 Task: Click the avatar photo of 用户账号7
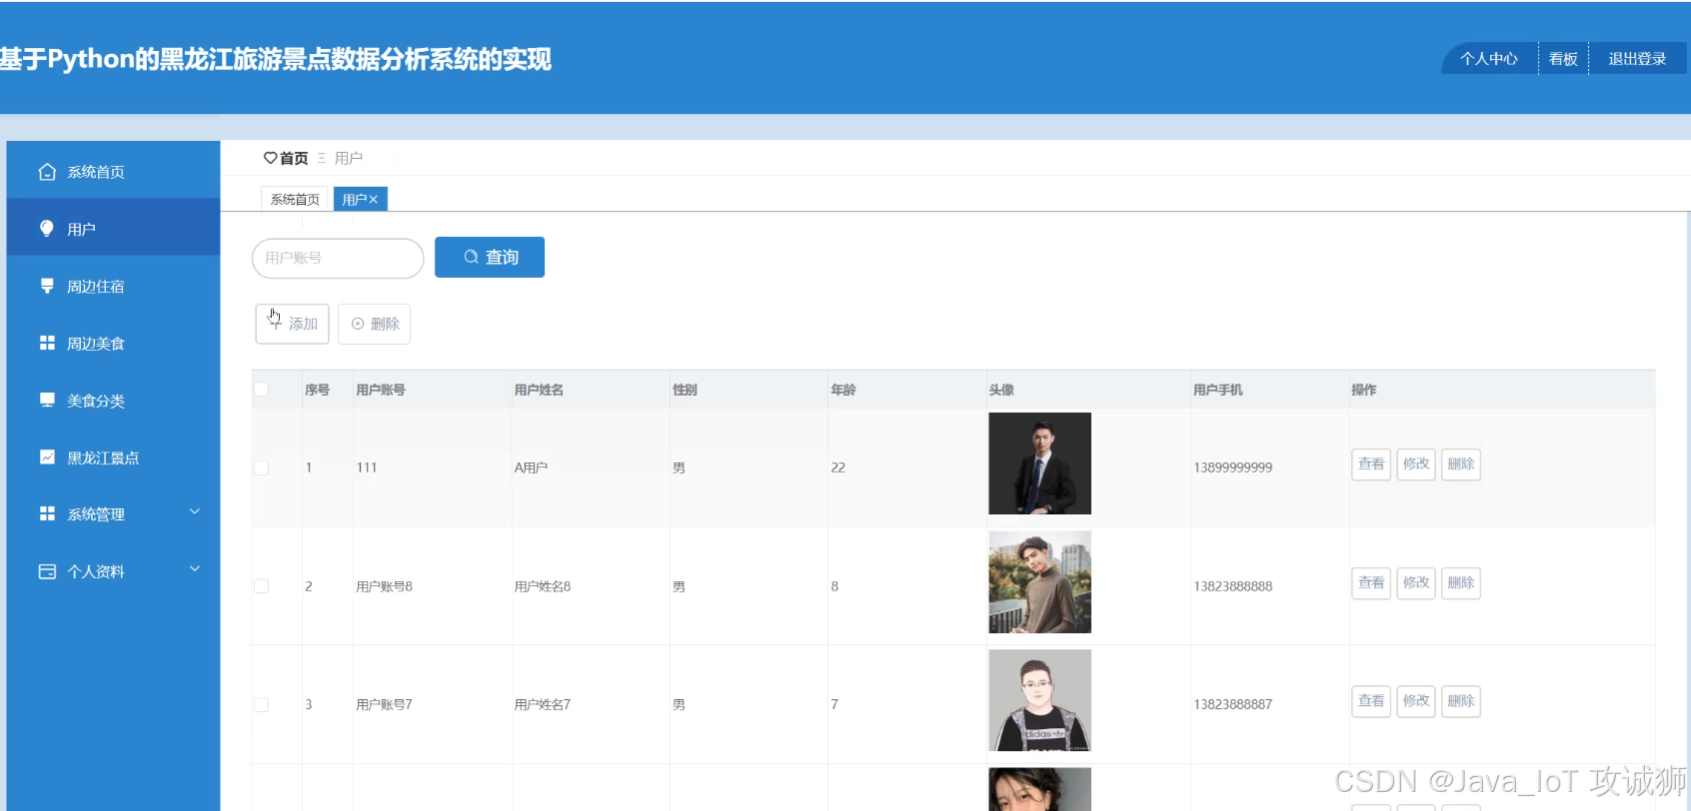[1040, 700]
